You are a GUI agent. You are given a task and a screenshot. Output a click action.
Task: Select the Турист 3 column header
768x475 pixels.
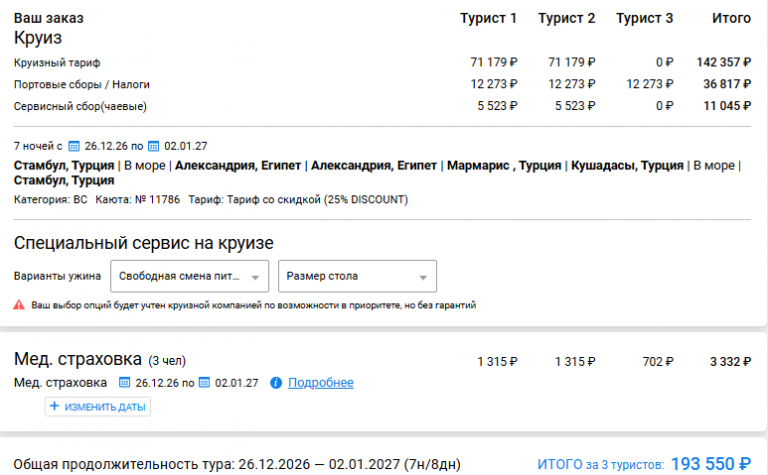click(x=645, y=18)
